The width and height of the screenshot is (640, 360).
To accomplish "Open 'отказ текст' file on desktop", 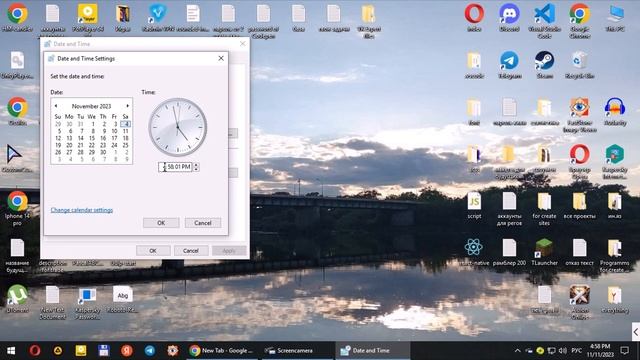I will pyautogui.click(x=580, y=252).
